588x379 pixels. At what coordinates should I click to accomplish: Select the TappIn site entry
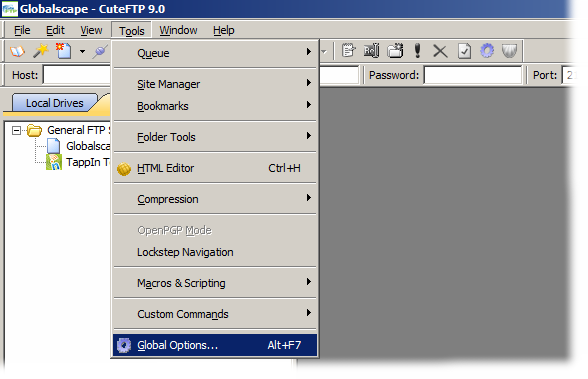point(88,162)
